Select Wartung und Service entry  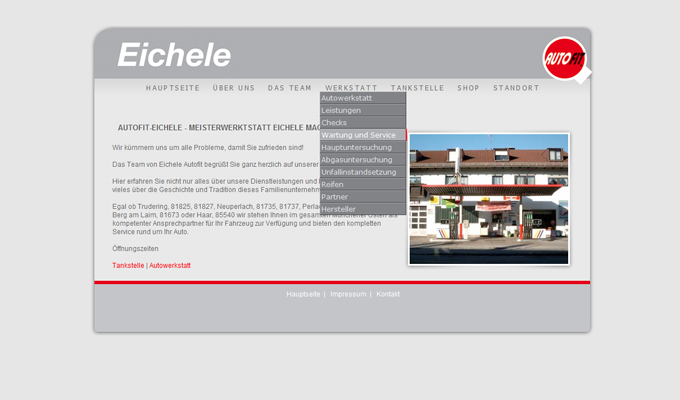coord(363,135)
